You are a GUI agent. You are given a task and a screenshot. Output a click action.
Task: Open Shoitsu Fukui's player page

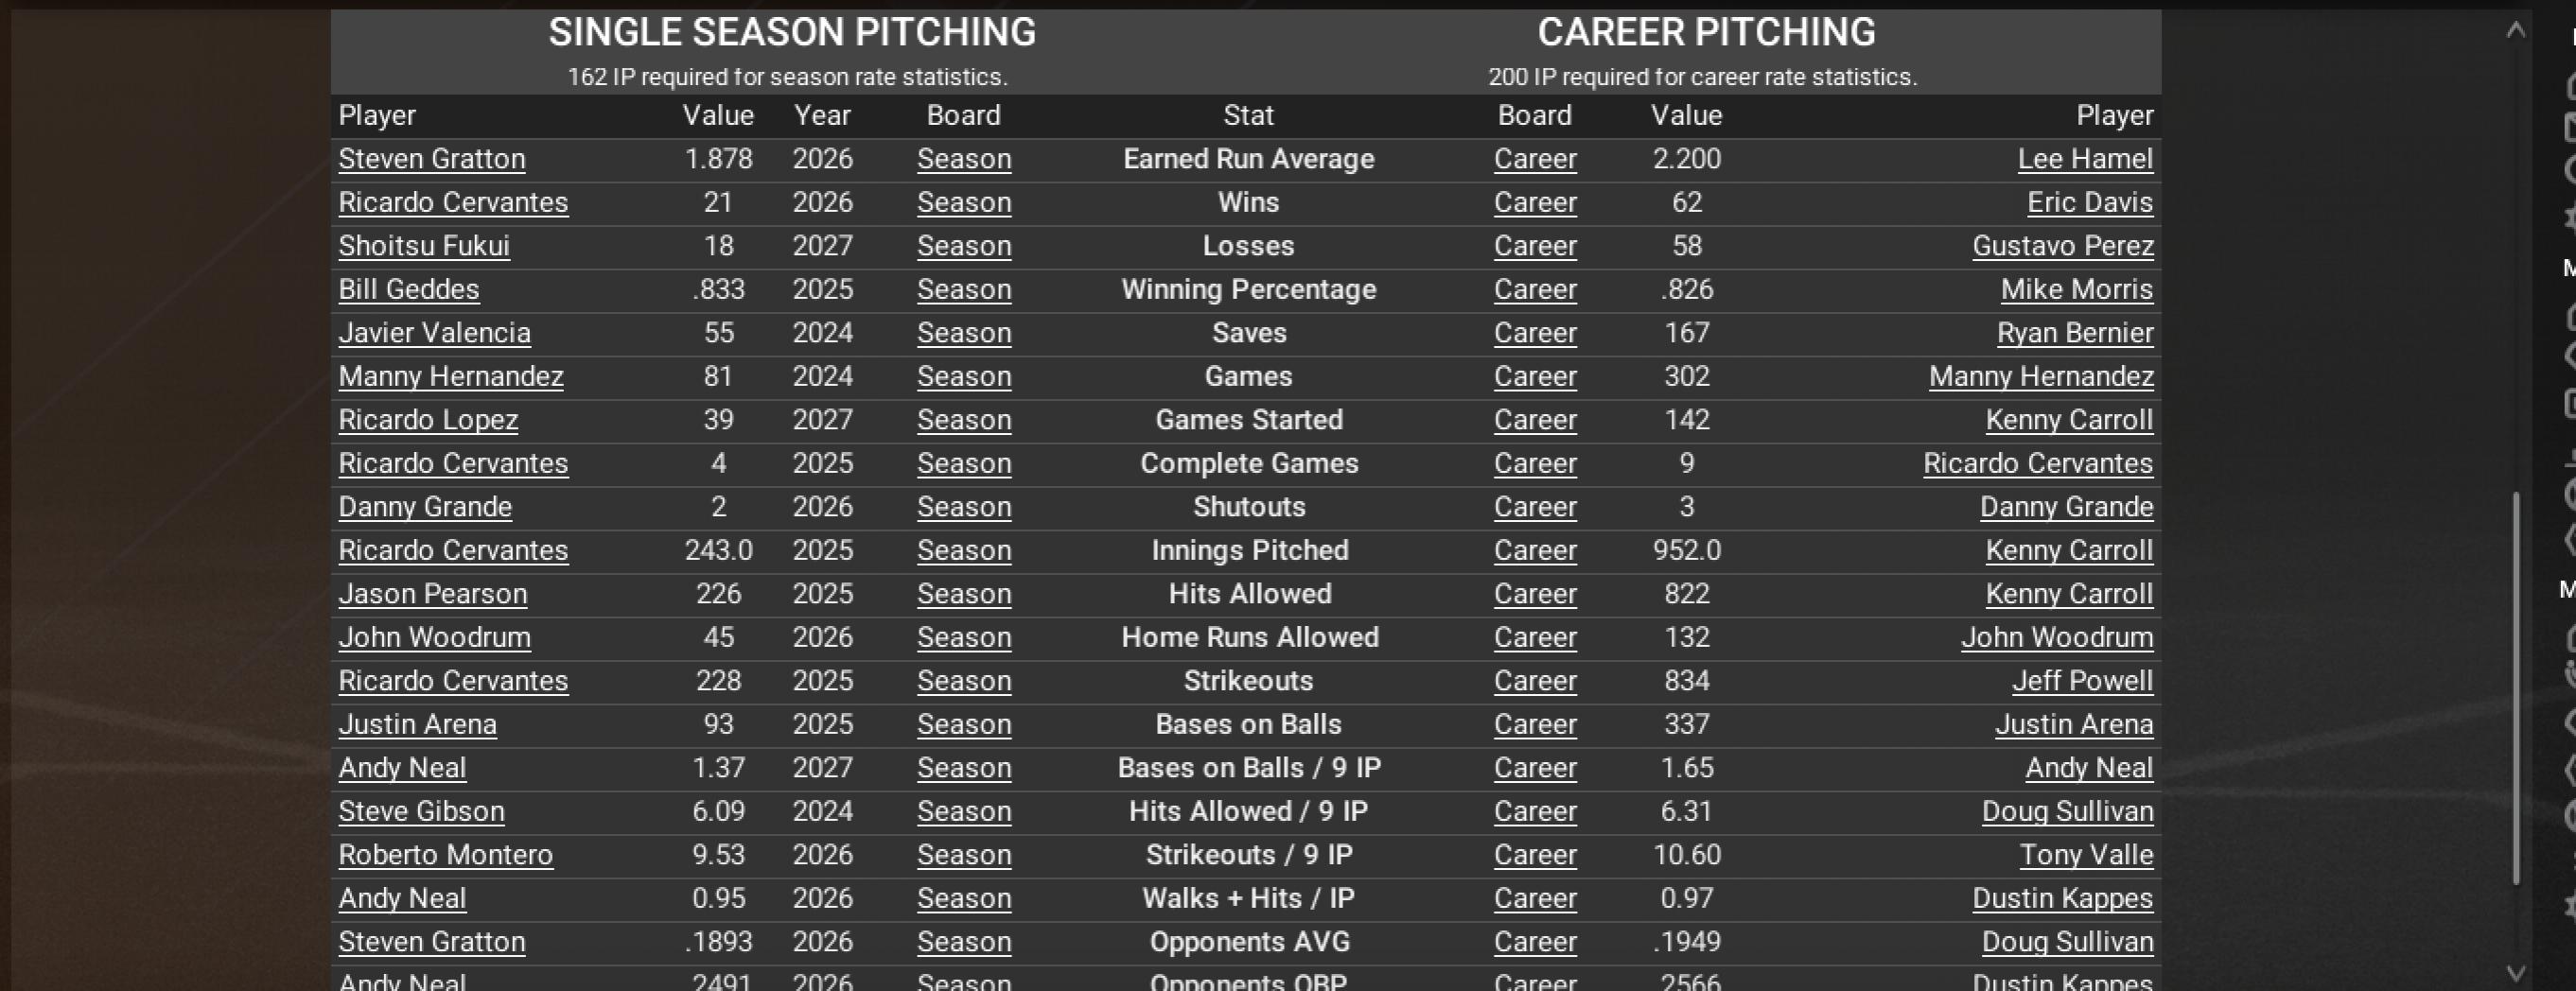[x=424, y=246]
